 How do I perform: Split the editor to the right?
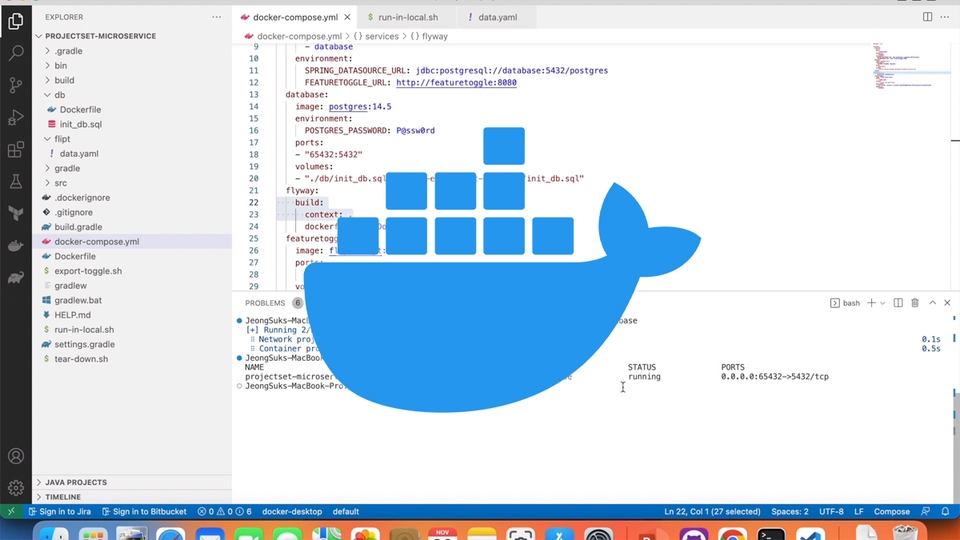(928, 17)
